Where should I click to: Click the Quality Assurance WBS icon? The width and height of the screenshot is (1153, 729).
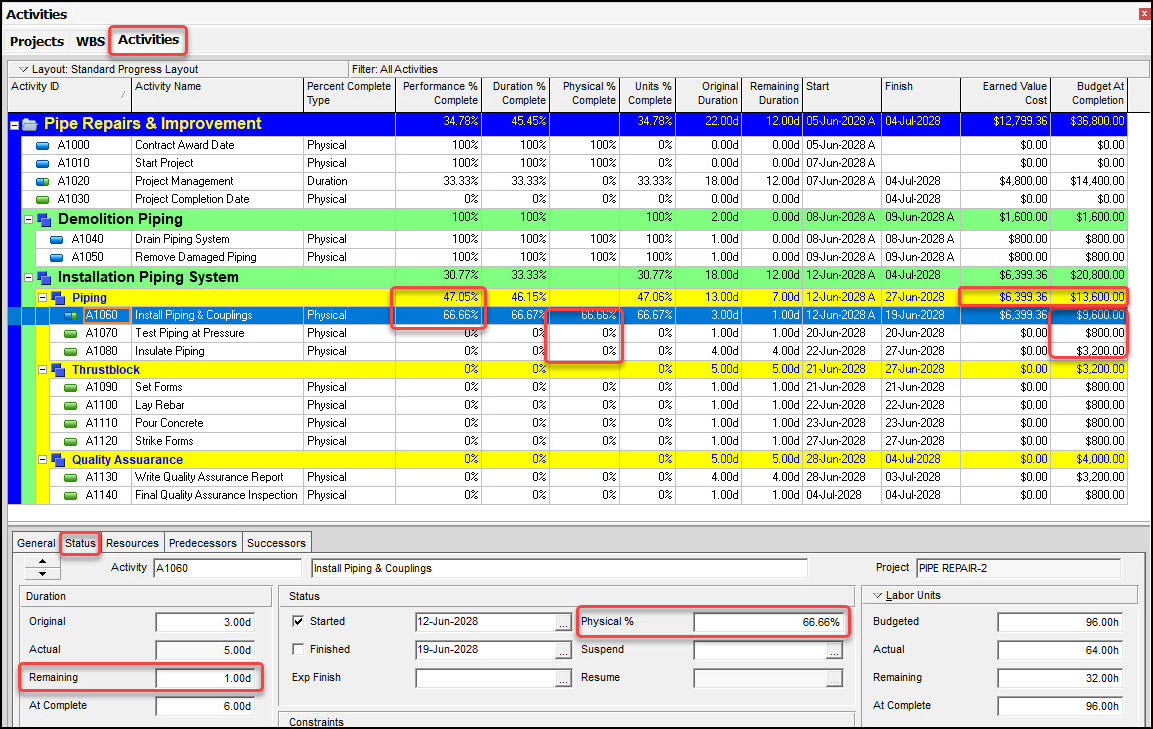57,460
